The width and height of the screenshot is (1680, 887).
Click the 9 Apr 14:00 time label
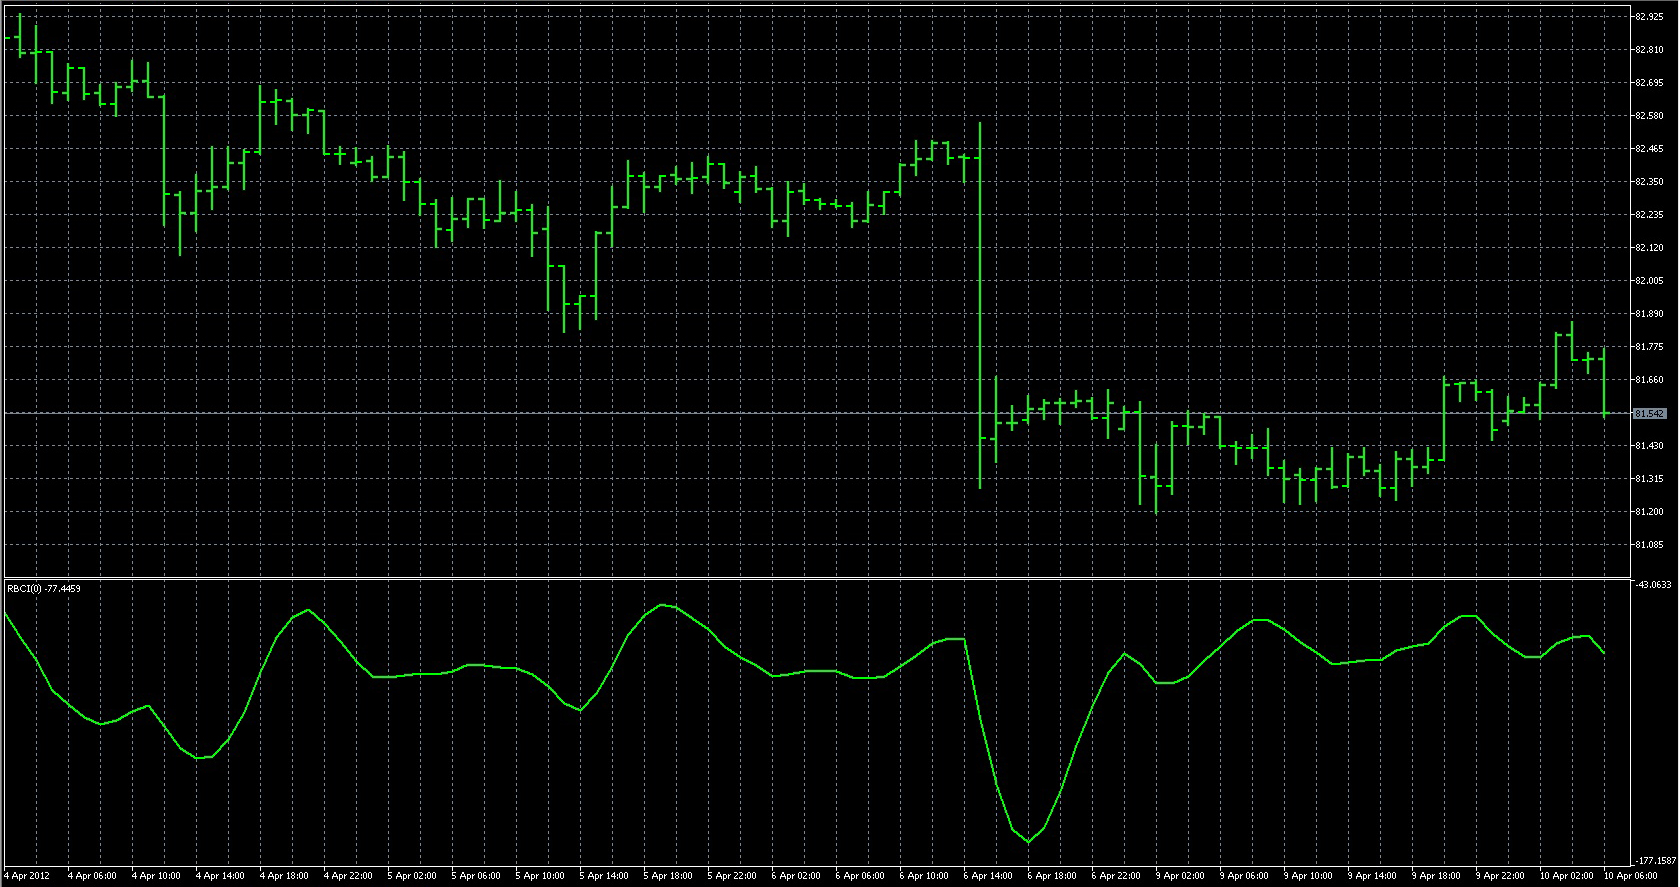click(1372, 876)
